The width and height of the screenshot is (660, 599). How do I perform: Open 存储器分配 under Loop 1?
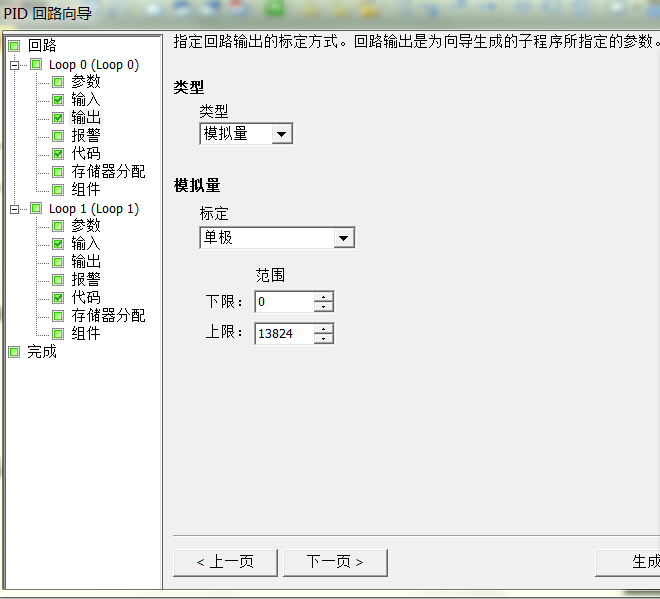[108, 316]
